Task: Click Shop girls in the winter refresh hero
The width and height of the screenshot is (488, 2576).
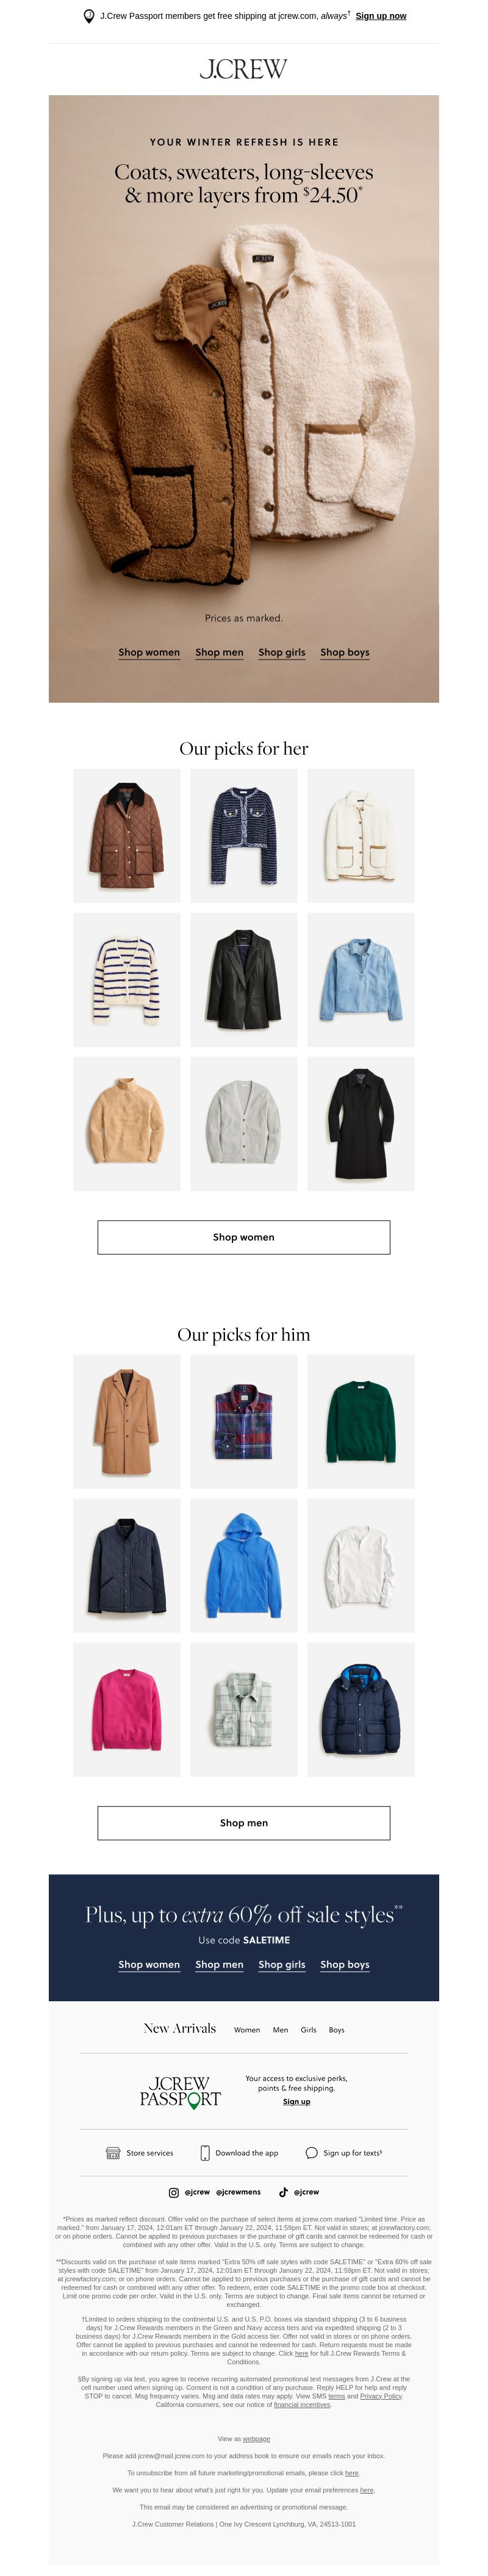Action: click(x=282, y=652)
